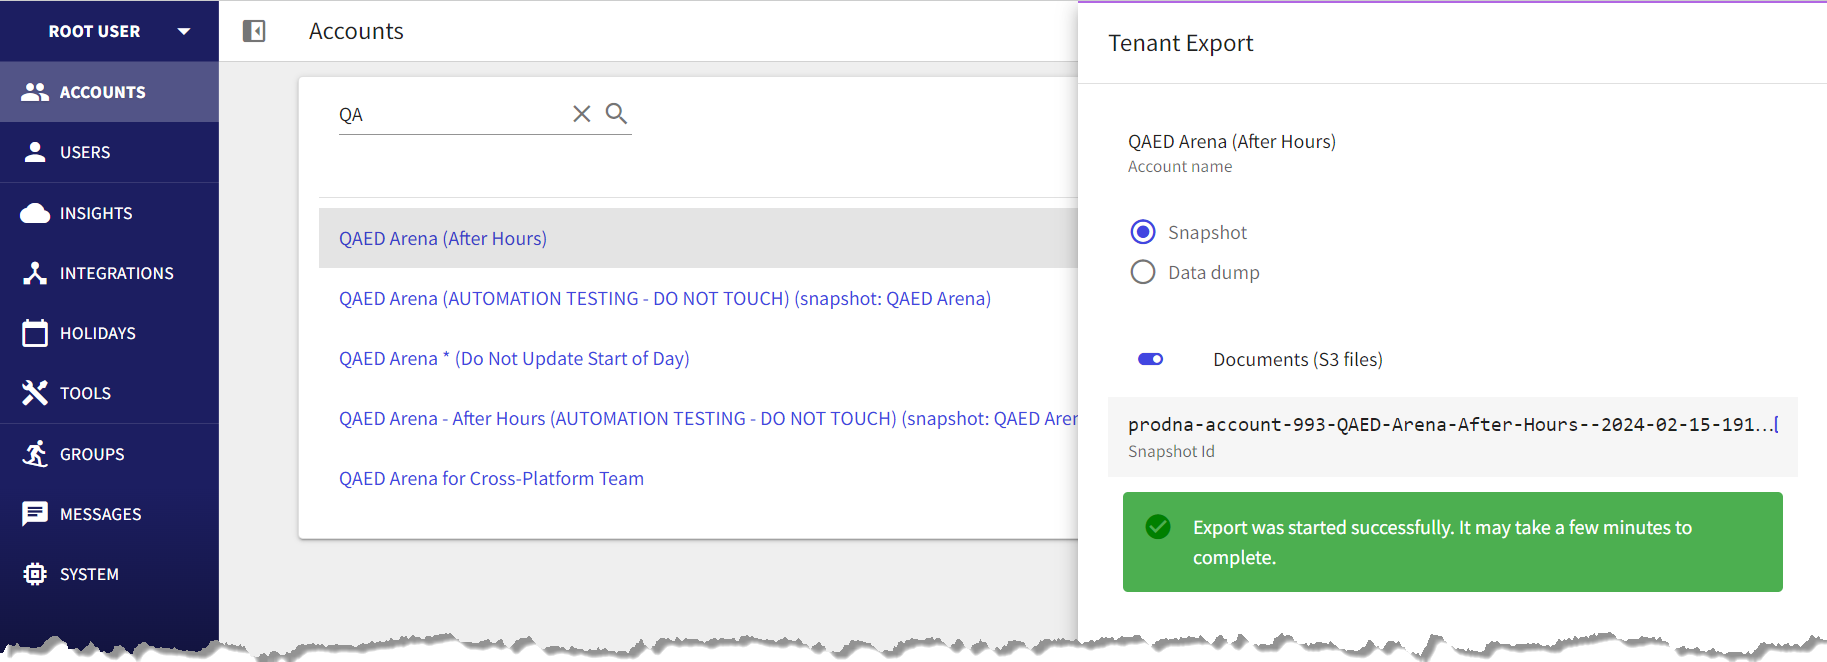
Task: Click the magnifying glass search icon
Action: tap(617, 113)
